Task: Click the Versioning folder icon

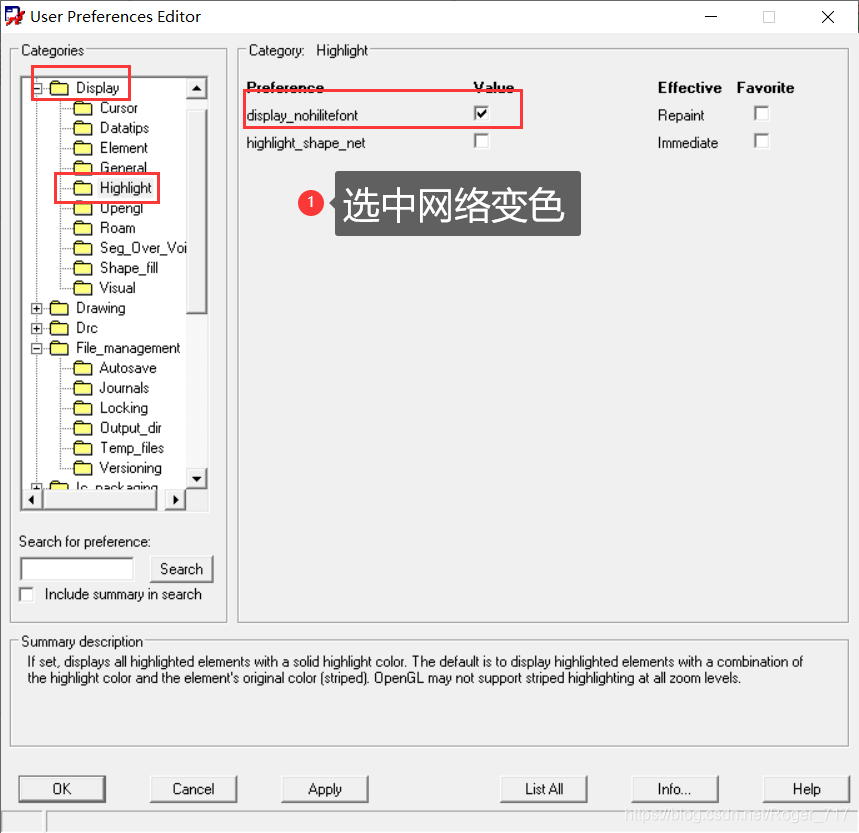Action: point(82,468)
